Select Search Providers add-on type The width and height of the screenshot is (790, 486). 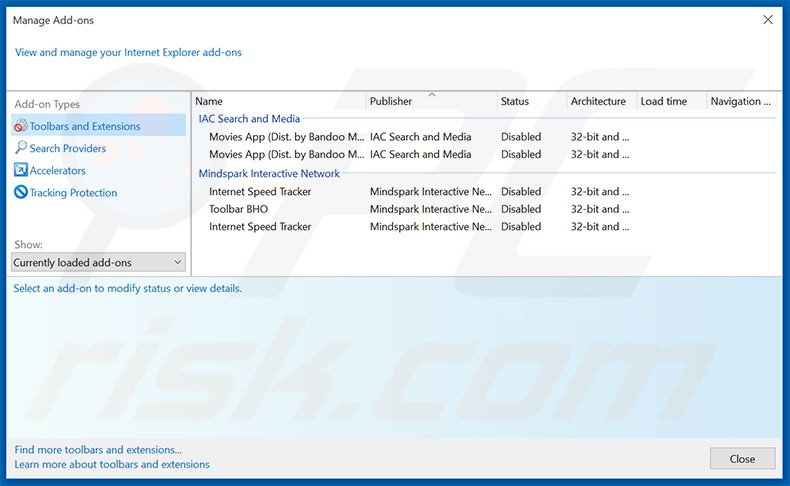pos(68,149)
